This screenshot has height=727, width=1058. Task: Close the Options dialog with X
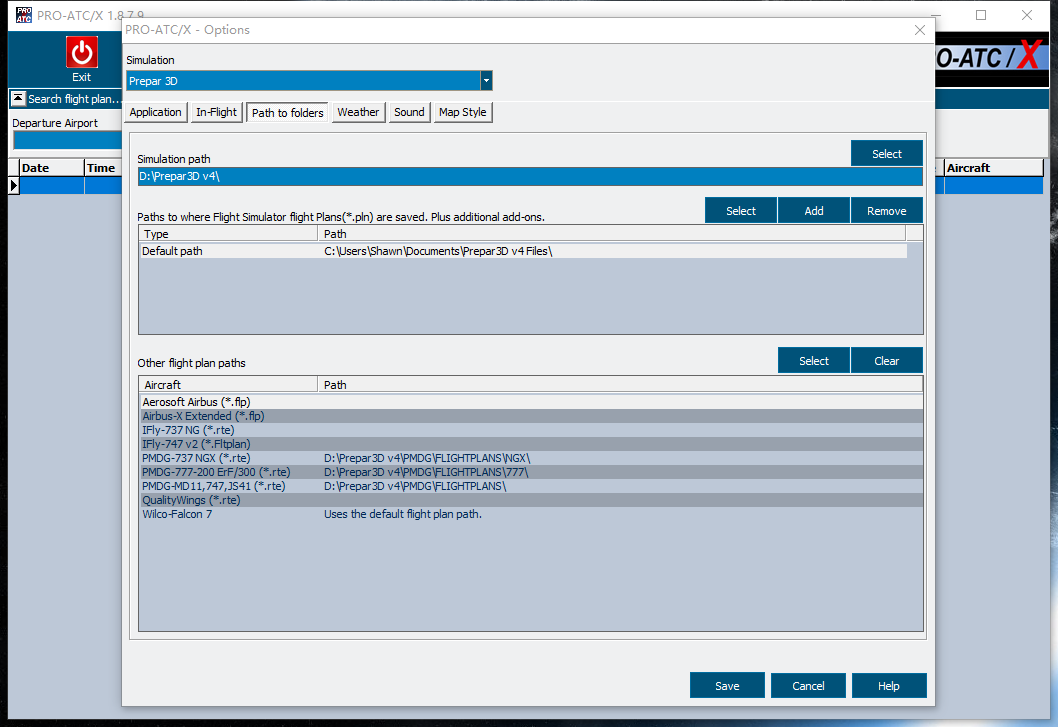click(920, 30)
